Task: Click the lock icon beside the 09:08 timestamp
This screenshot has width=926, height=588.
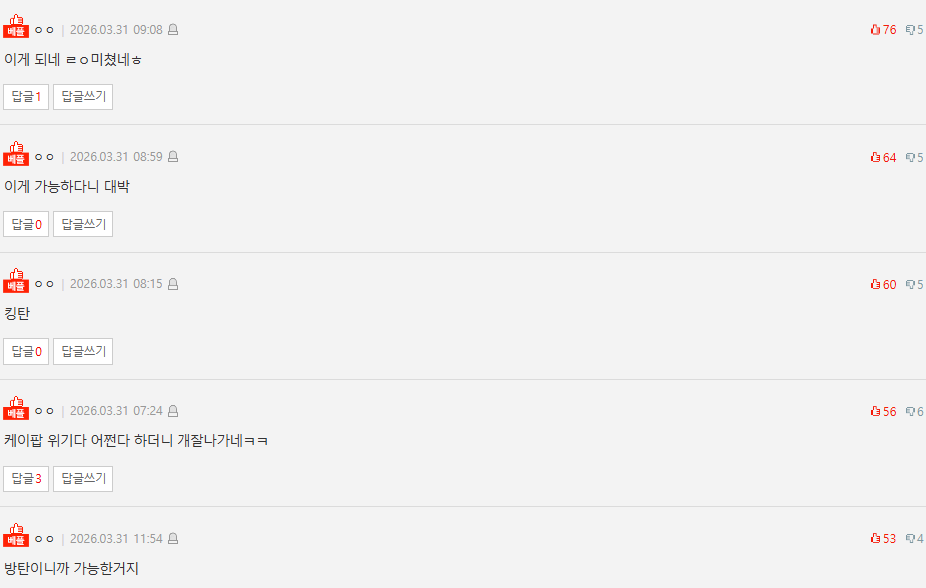Action: (x=173, y=30)
